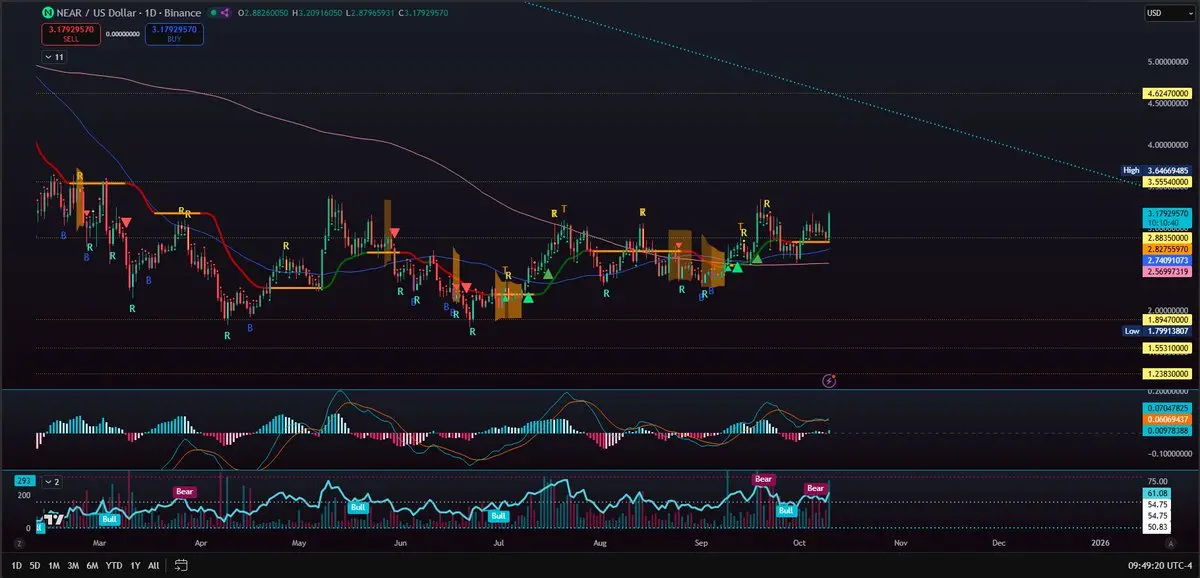Click the orange 2.82755970 price label

coord(1166,247)
